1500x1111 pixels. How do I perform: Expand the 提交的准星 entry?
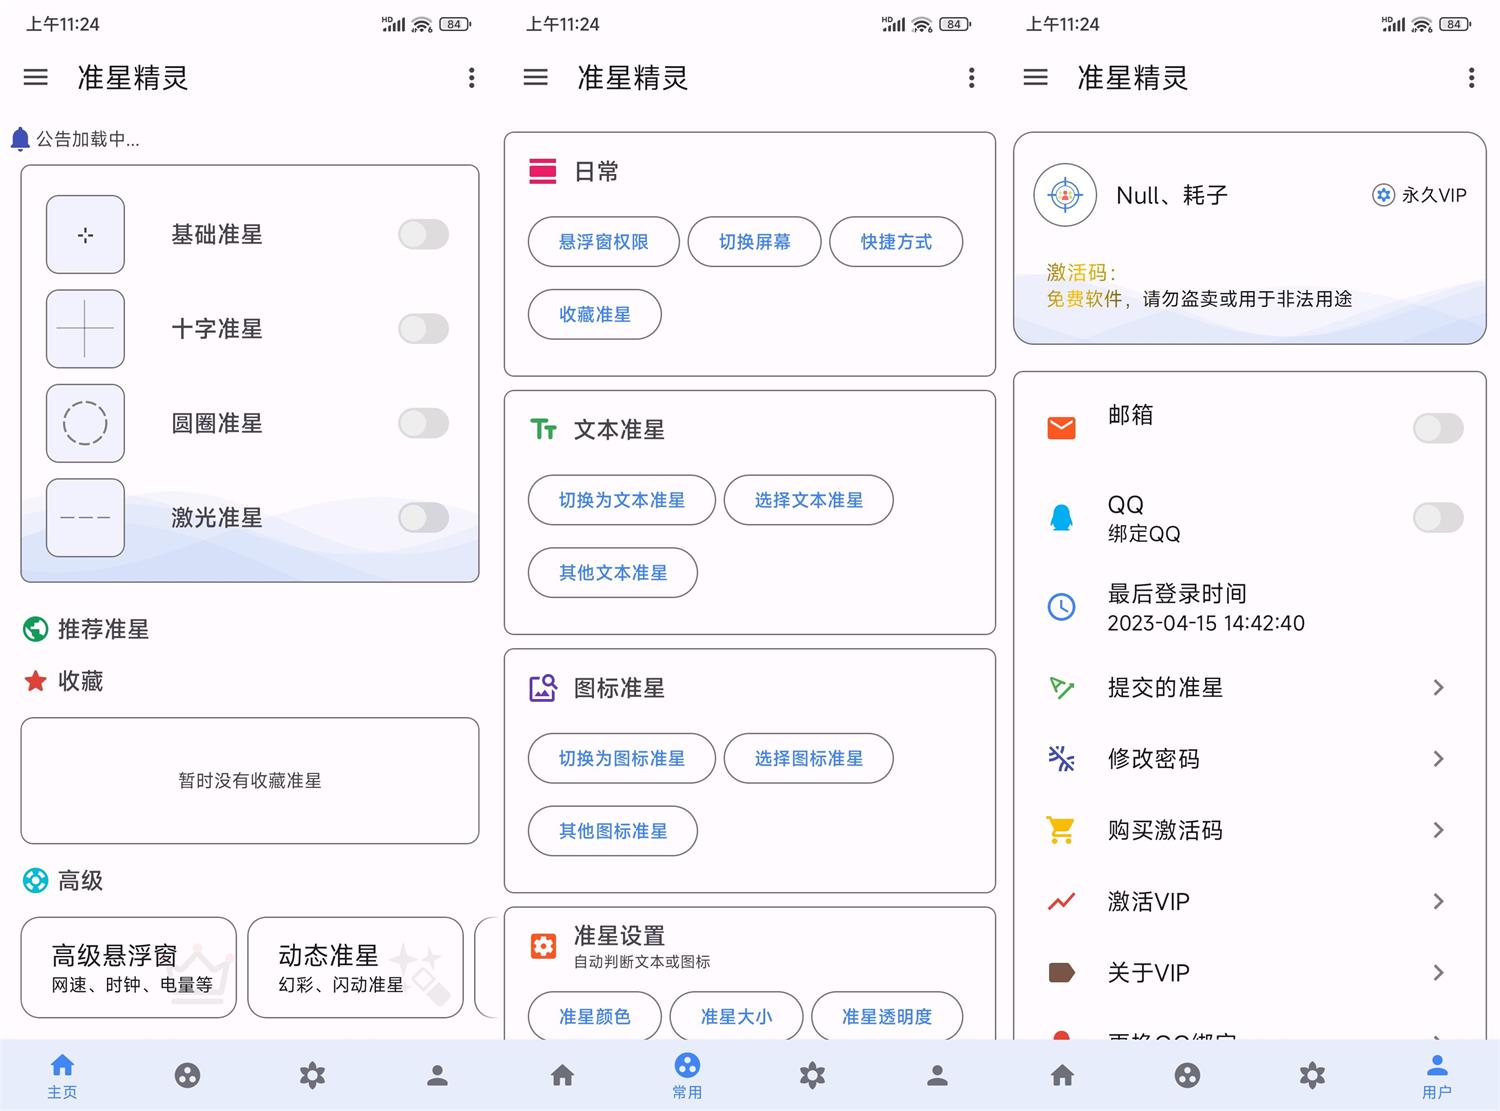pyautogui.click(x=1439, y=687)
